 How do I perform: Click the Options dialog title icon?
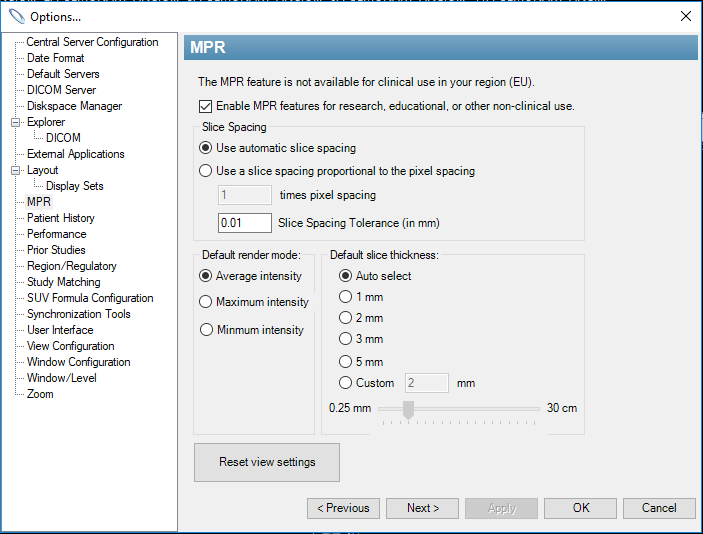(17, 16)
